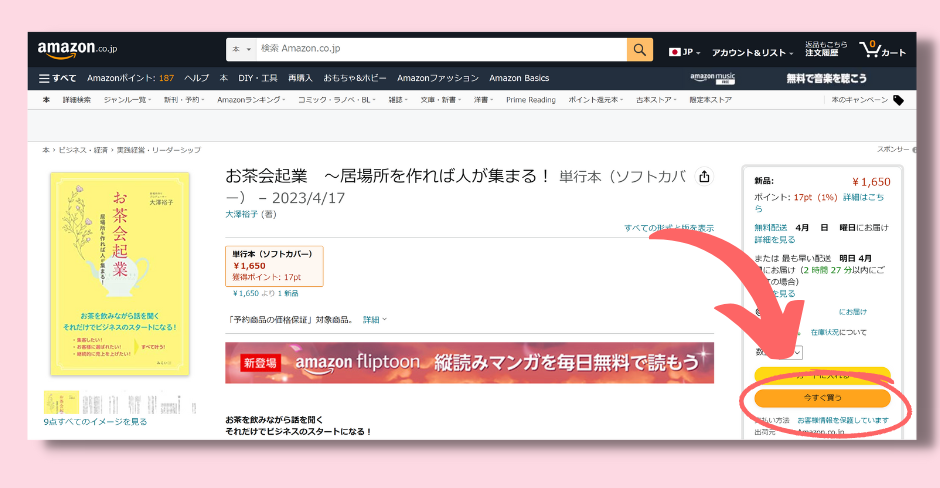940x488 pixels.
Task: Open Amazon Basics in navigation bar
Action: coord(519,78)
